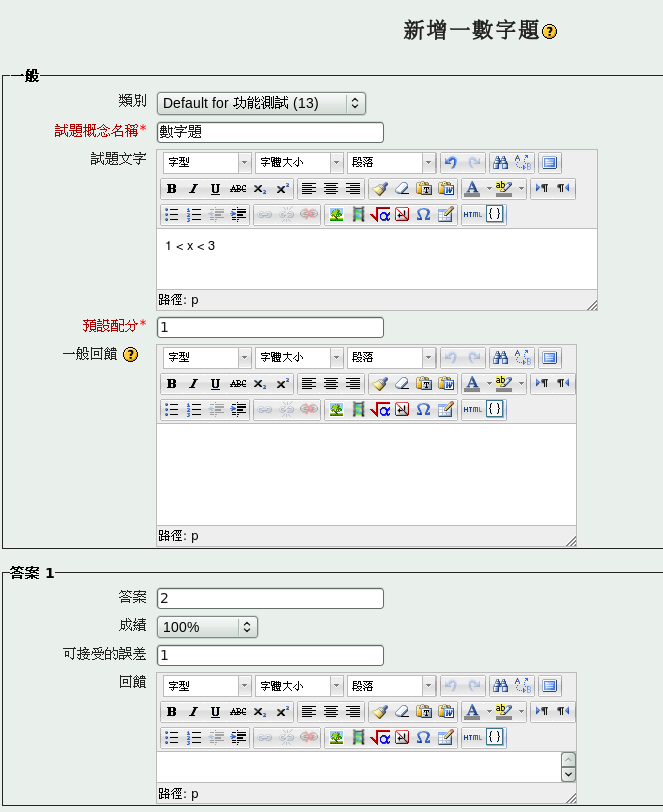Image resolution: width=663 pixels, height=812 pixels.
Task: Expand 字體大小 dropdown in question text editor
Action: point(299,162)
